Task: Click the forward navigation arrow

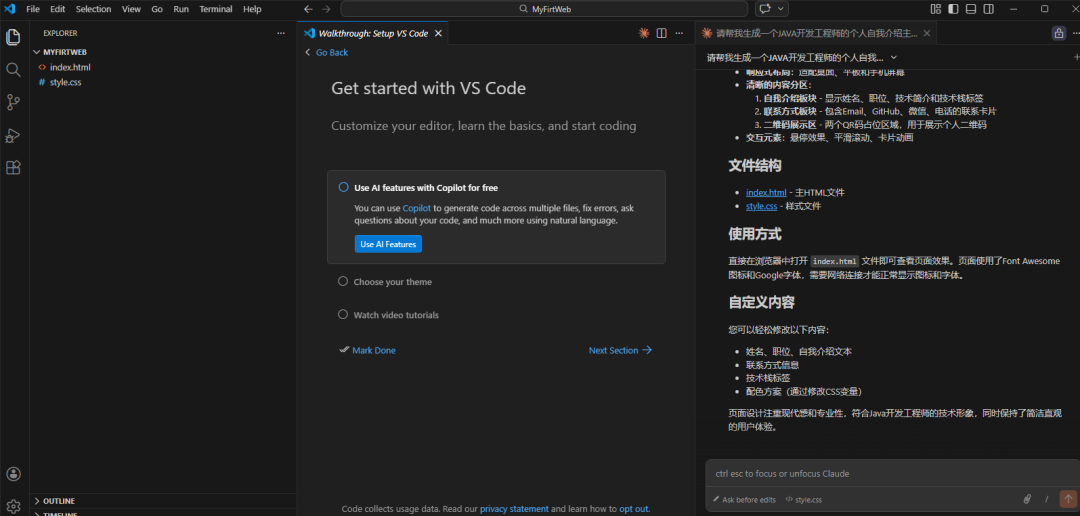Action: tap(326, 9)
